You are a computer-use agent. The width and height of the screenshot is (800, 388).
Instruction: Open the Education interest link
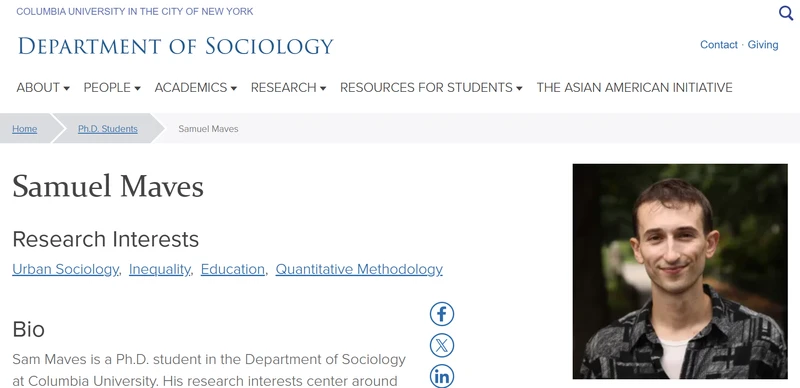233,269
